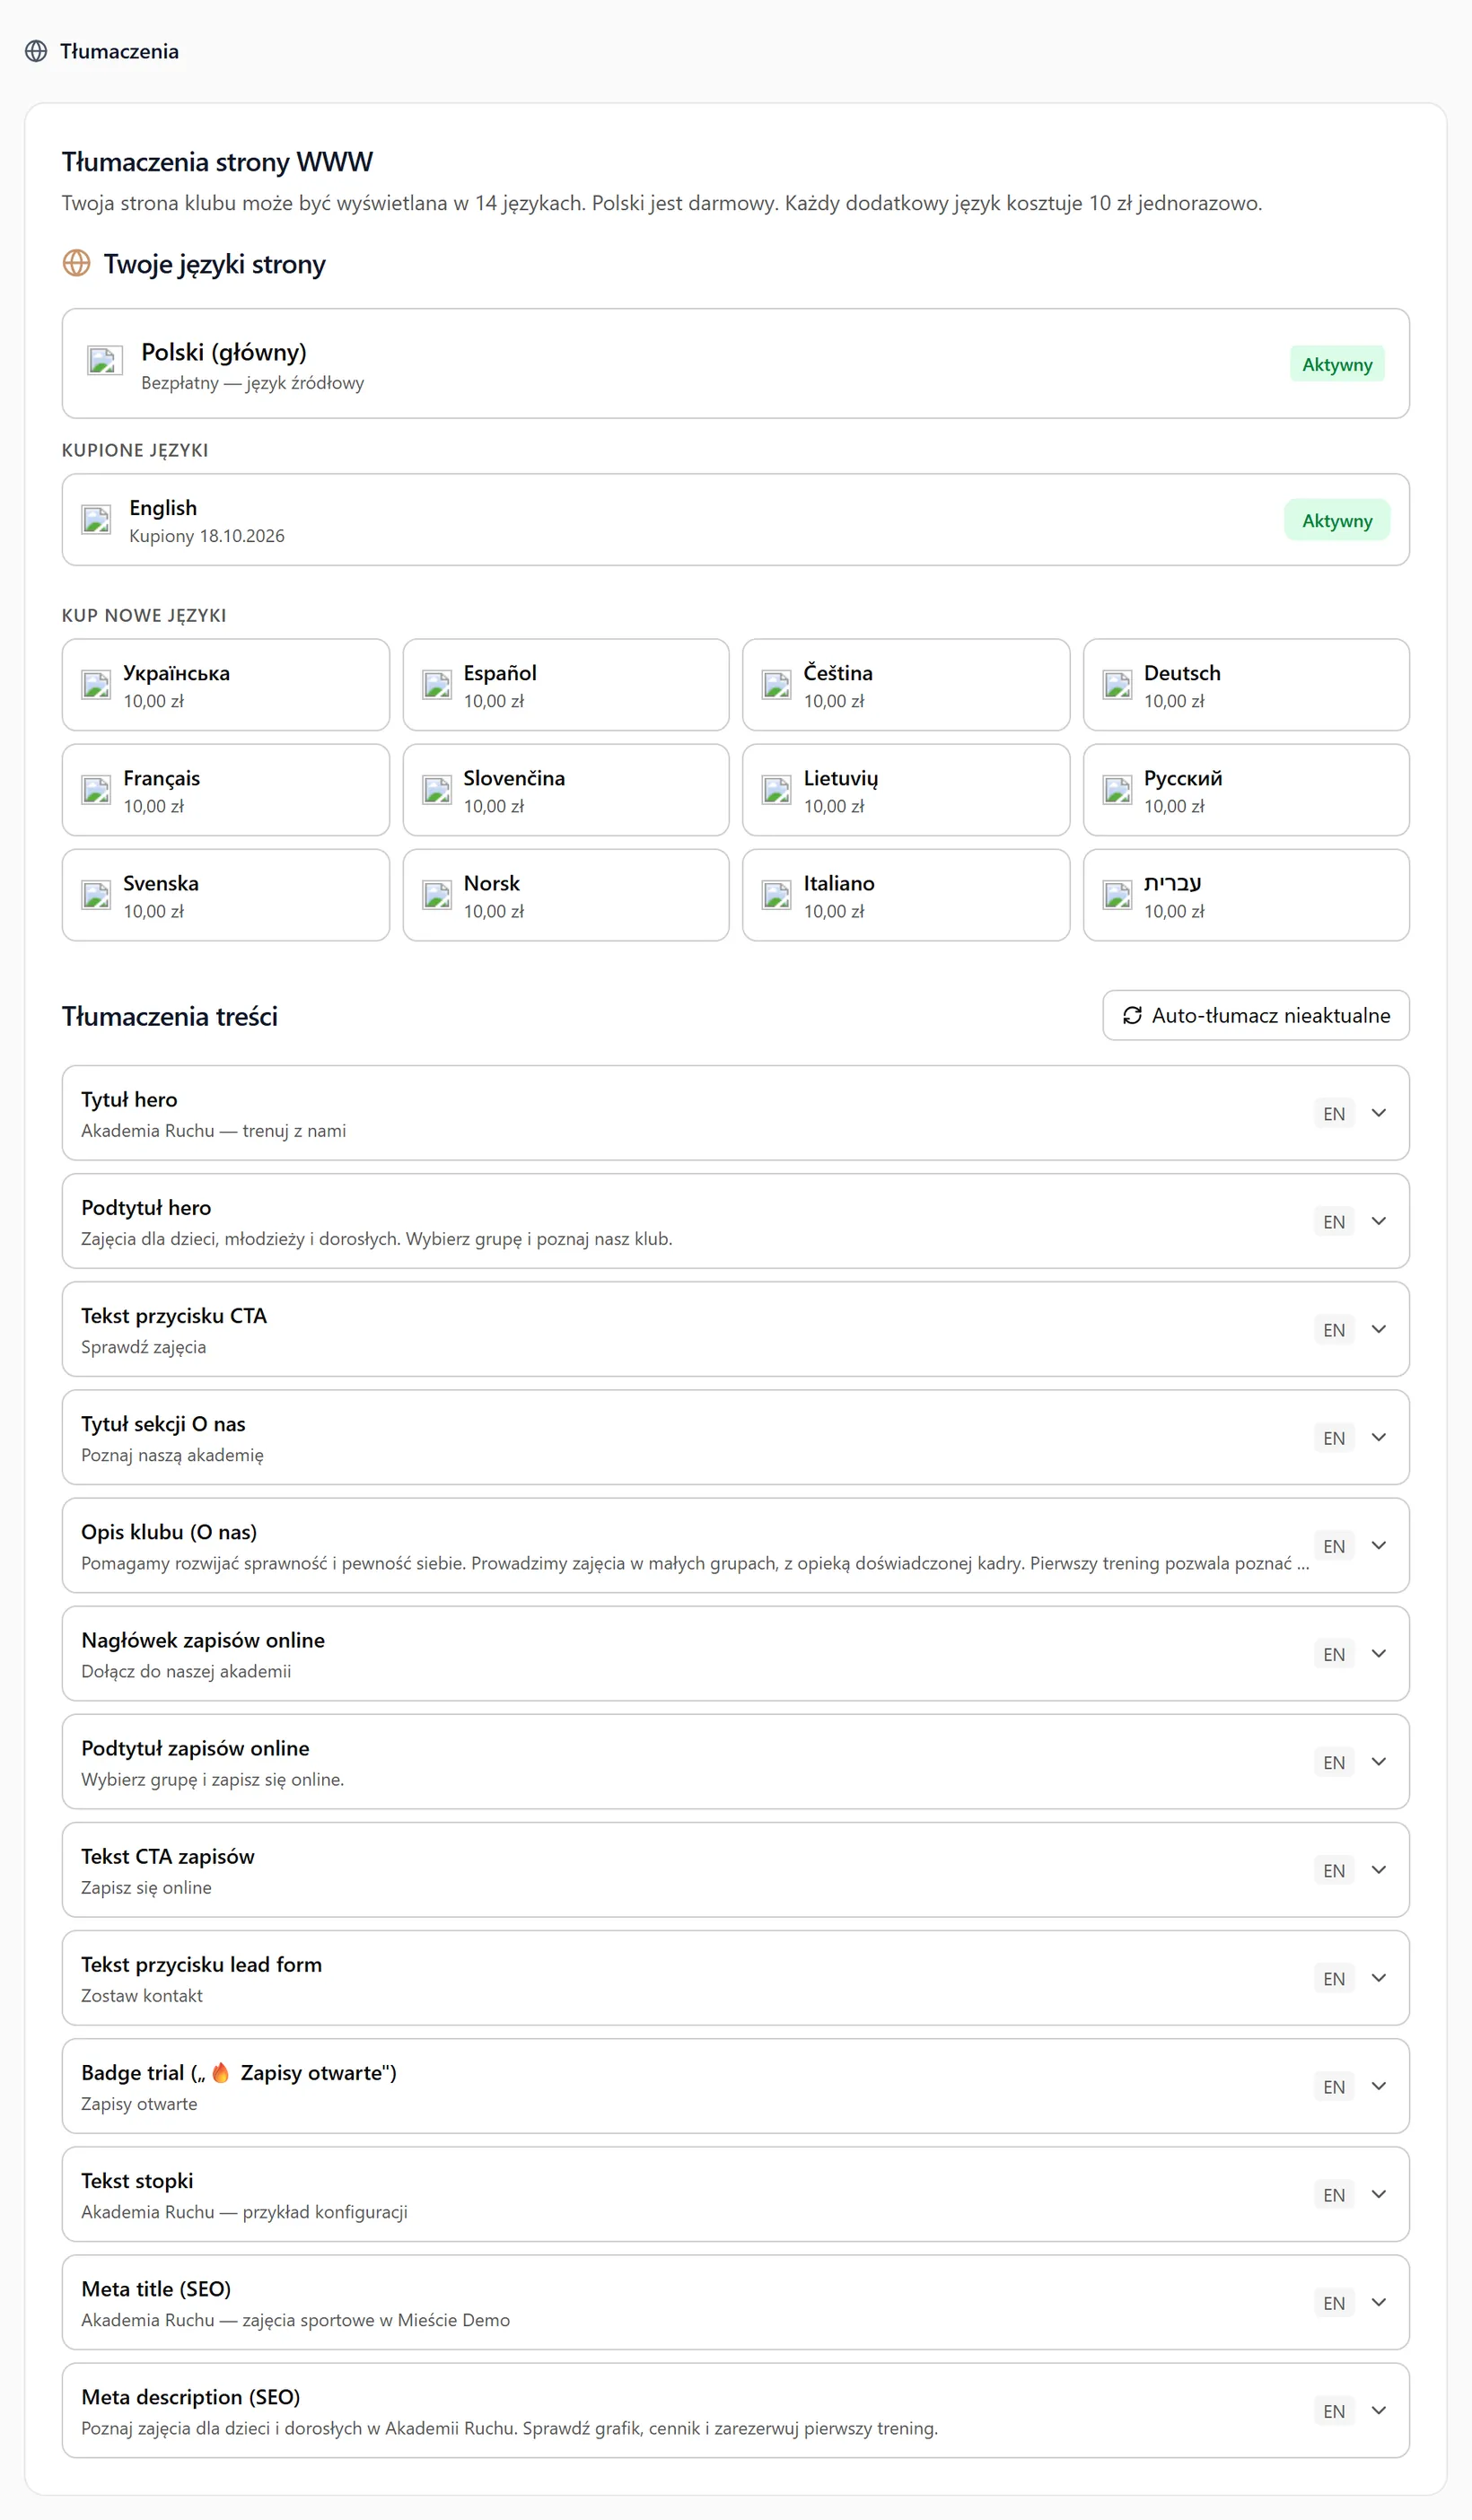
Task: Click the Aktywny badge for English
Action: click(x=1337, y=520)
